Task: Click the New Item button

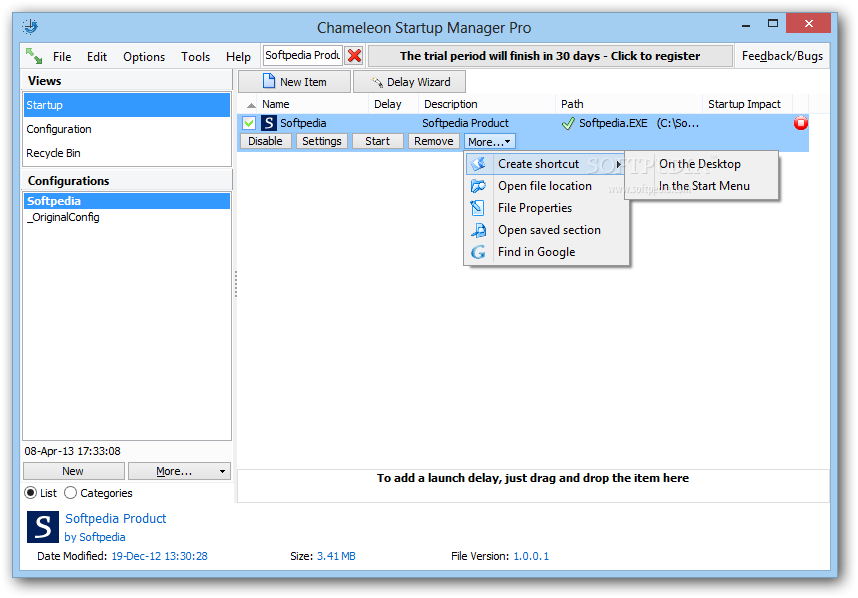Action: pyautogui.click(x=294, y=82)
